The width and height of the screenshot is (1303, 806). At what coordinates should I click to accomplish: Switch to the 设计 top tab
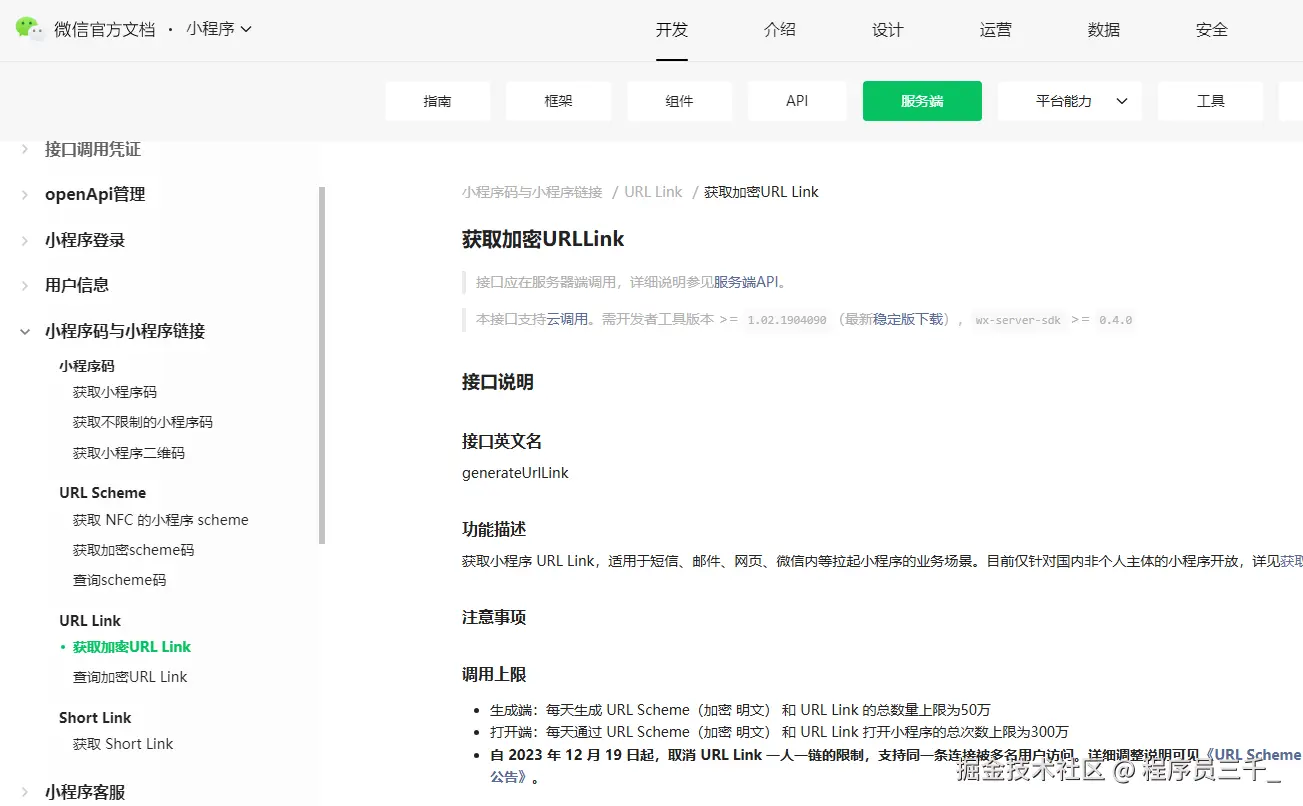(888, 30)
